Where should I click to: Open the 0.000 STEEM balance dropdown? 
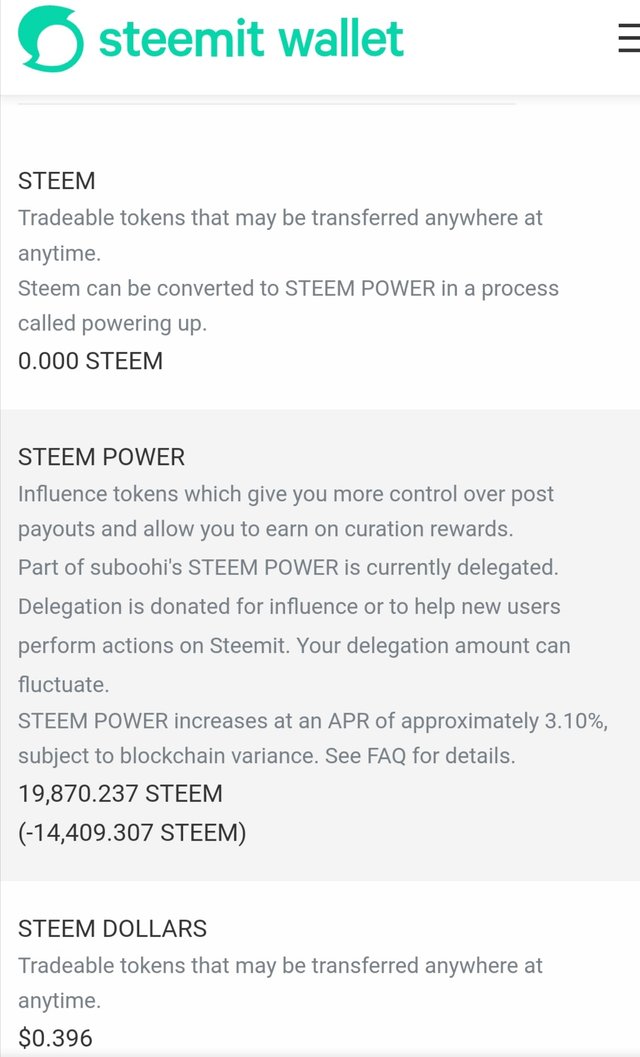pyautogui.click(x=90, y=361)
